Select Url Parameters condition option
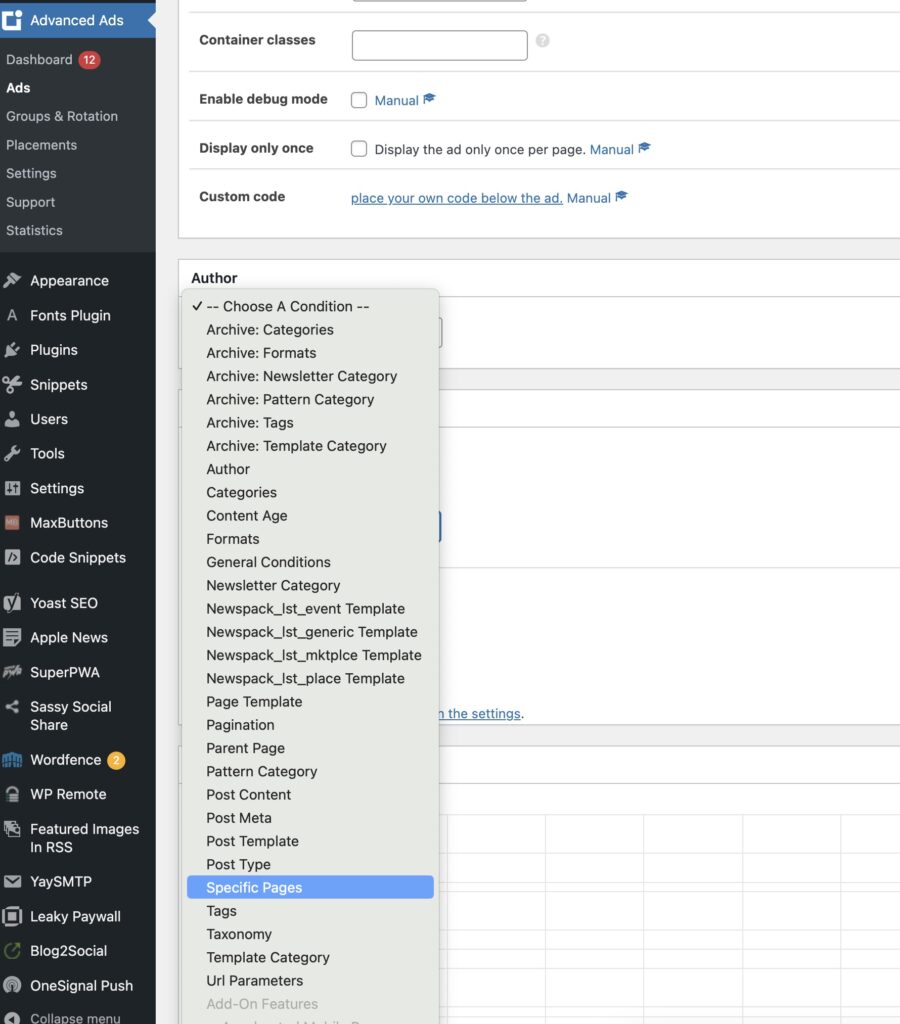The width and height of the screenshot is (900, 1024). click(254, 981)
